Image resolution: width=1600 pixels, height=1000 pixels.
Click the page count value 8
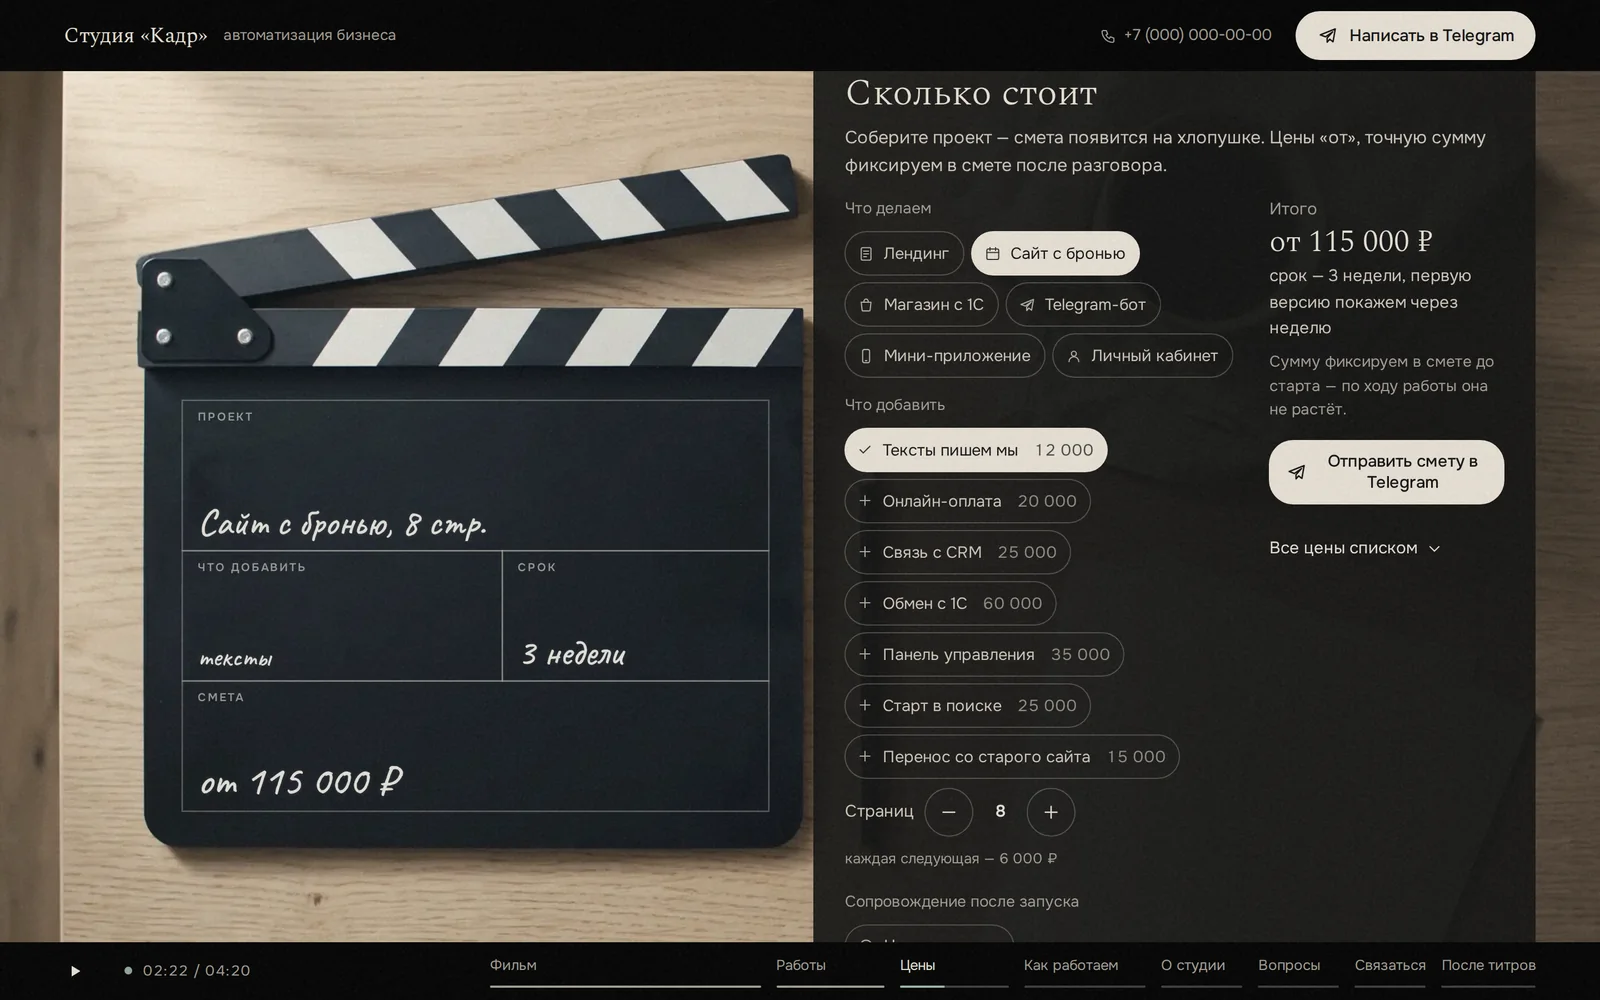click(1000, 812)
